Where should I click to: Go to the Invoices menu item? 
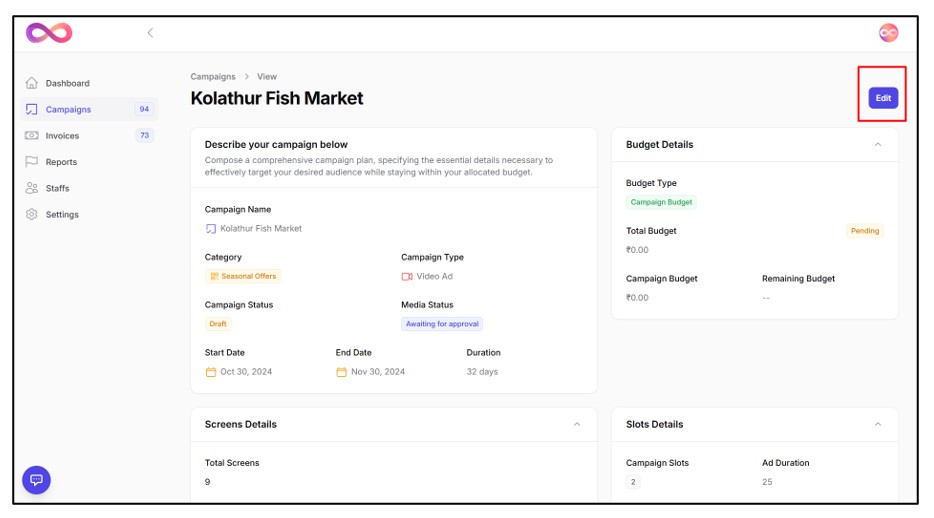tap(62, 136)
